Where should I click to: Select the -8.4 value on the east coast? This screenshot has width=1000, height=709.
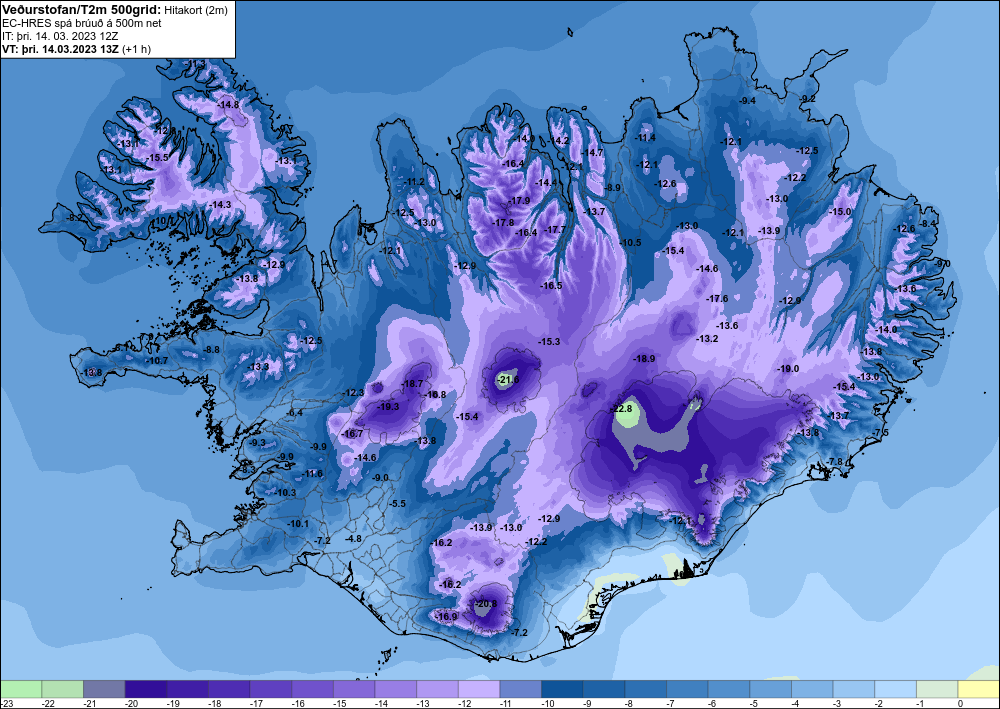(929, 223)
